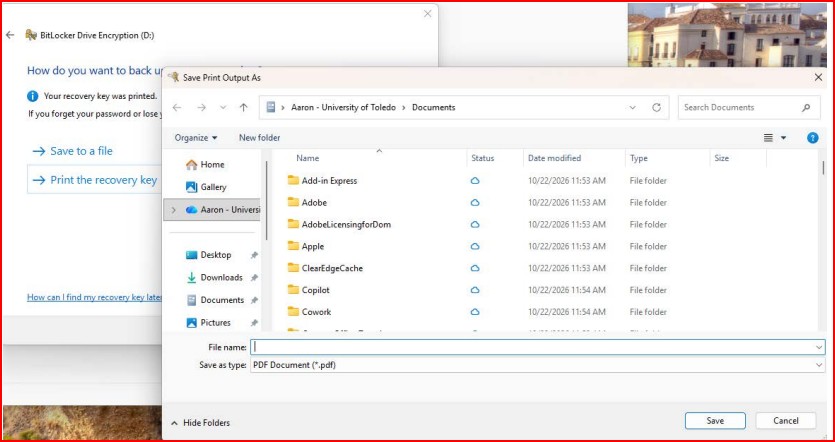835x442 pixels.
Task: Go forward in the Save dialog navigation
Action: [201, 108]
